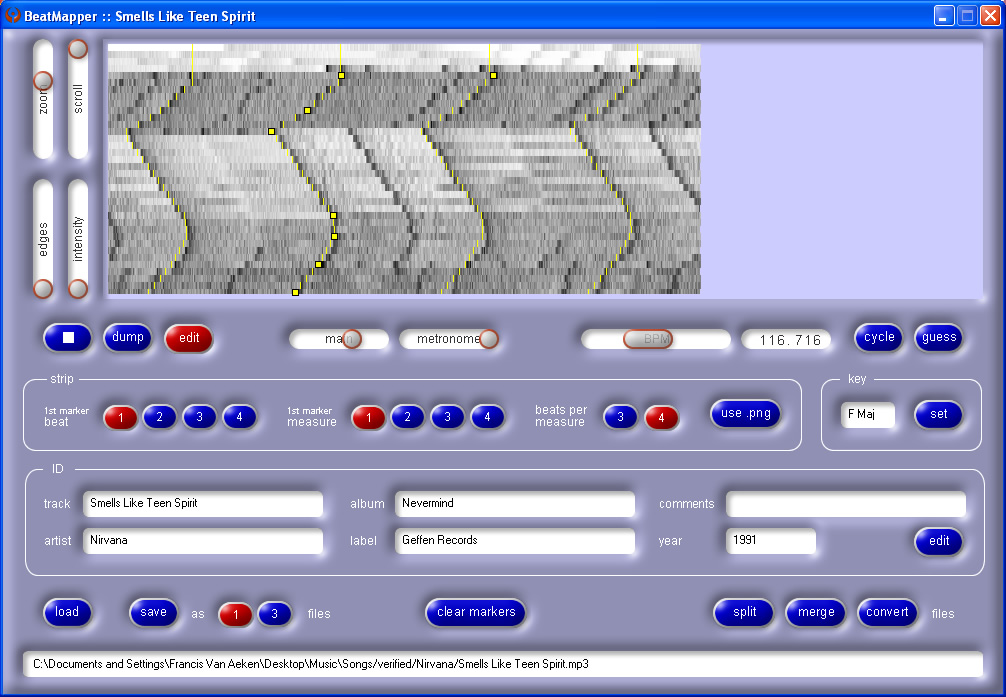Click the load button

(67, 613)
